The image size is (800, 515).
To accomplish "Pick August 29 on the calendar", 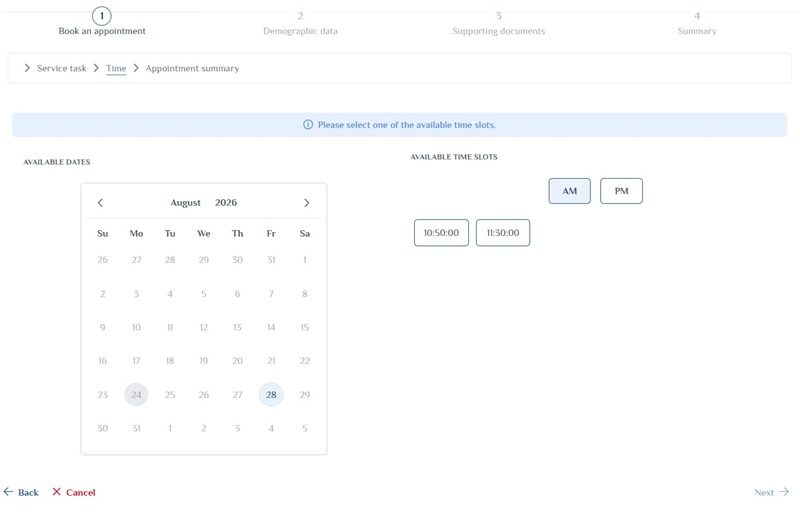I will pos(305,395).
